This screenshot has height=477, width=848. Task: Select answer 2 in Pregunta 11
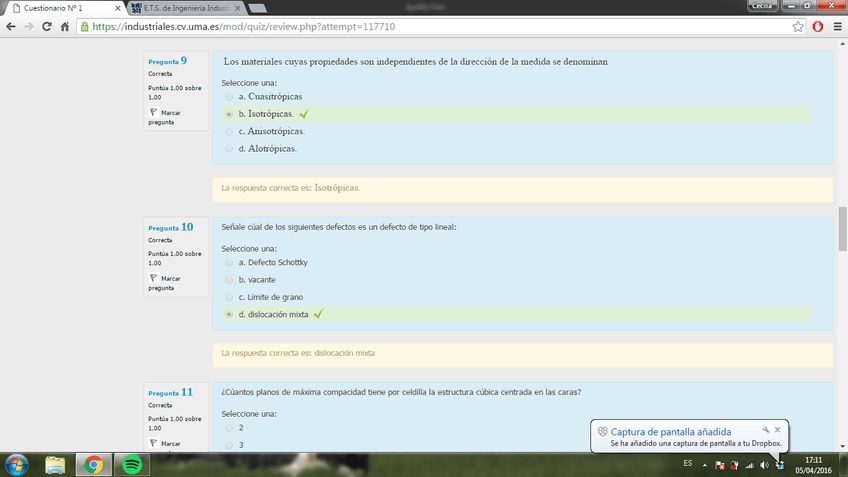coord(229,428)
